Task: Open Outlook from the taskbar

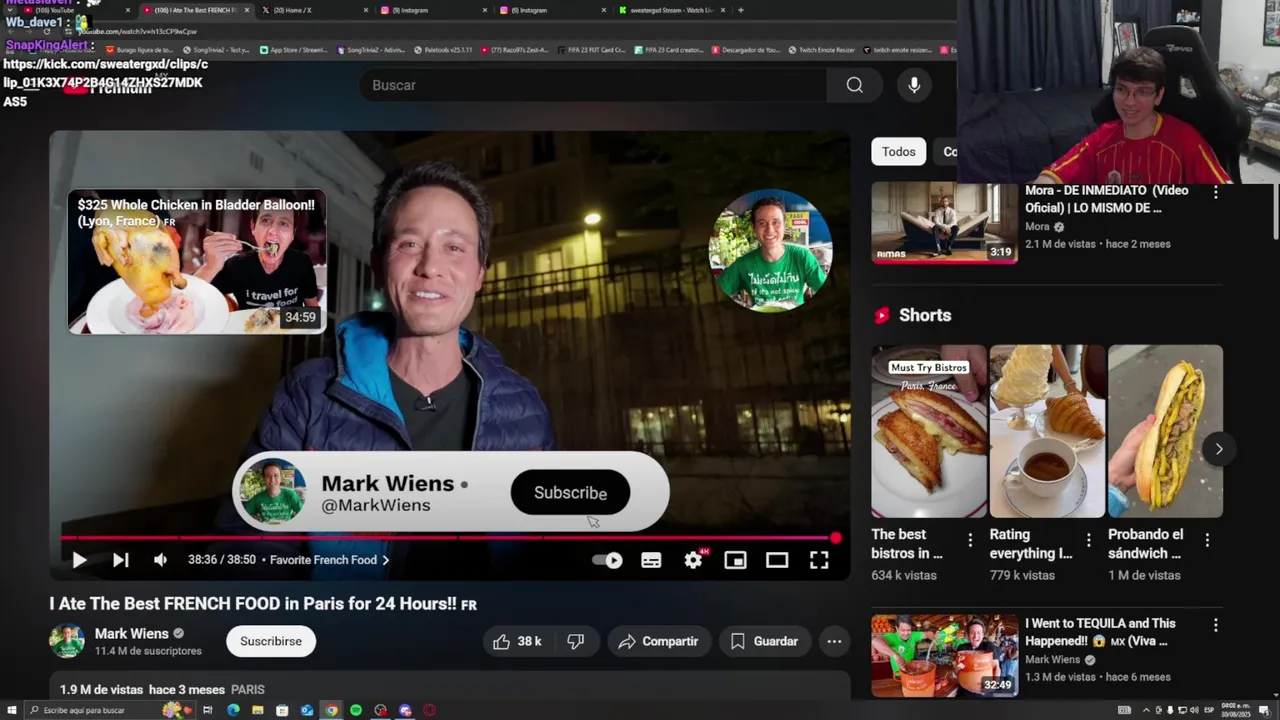Action: pyautogui.click(x=307, y=710)
